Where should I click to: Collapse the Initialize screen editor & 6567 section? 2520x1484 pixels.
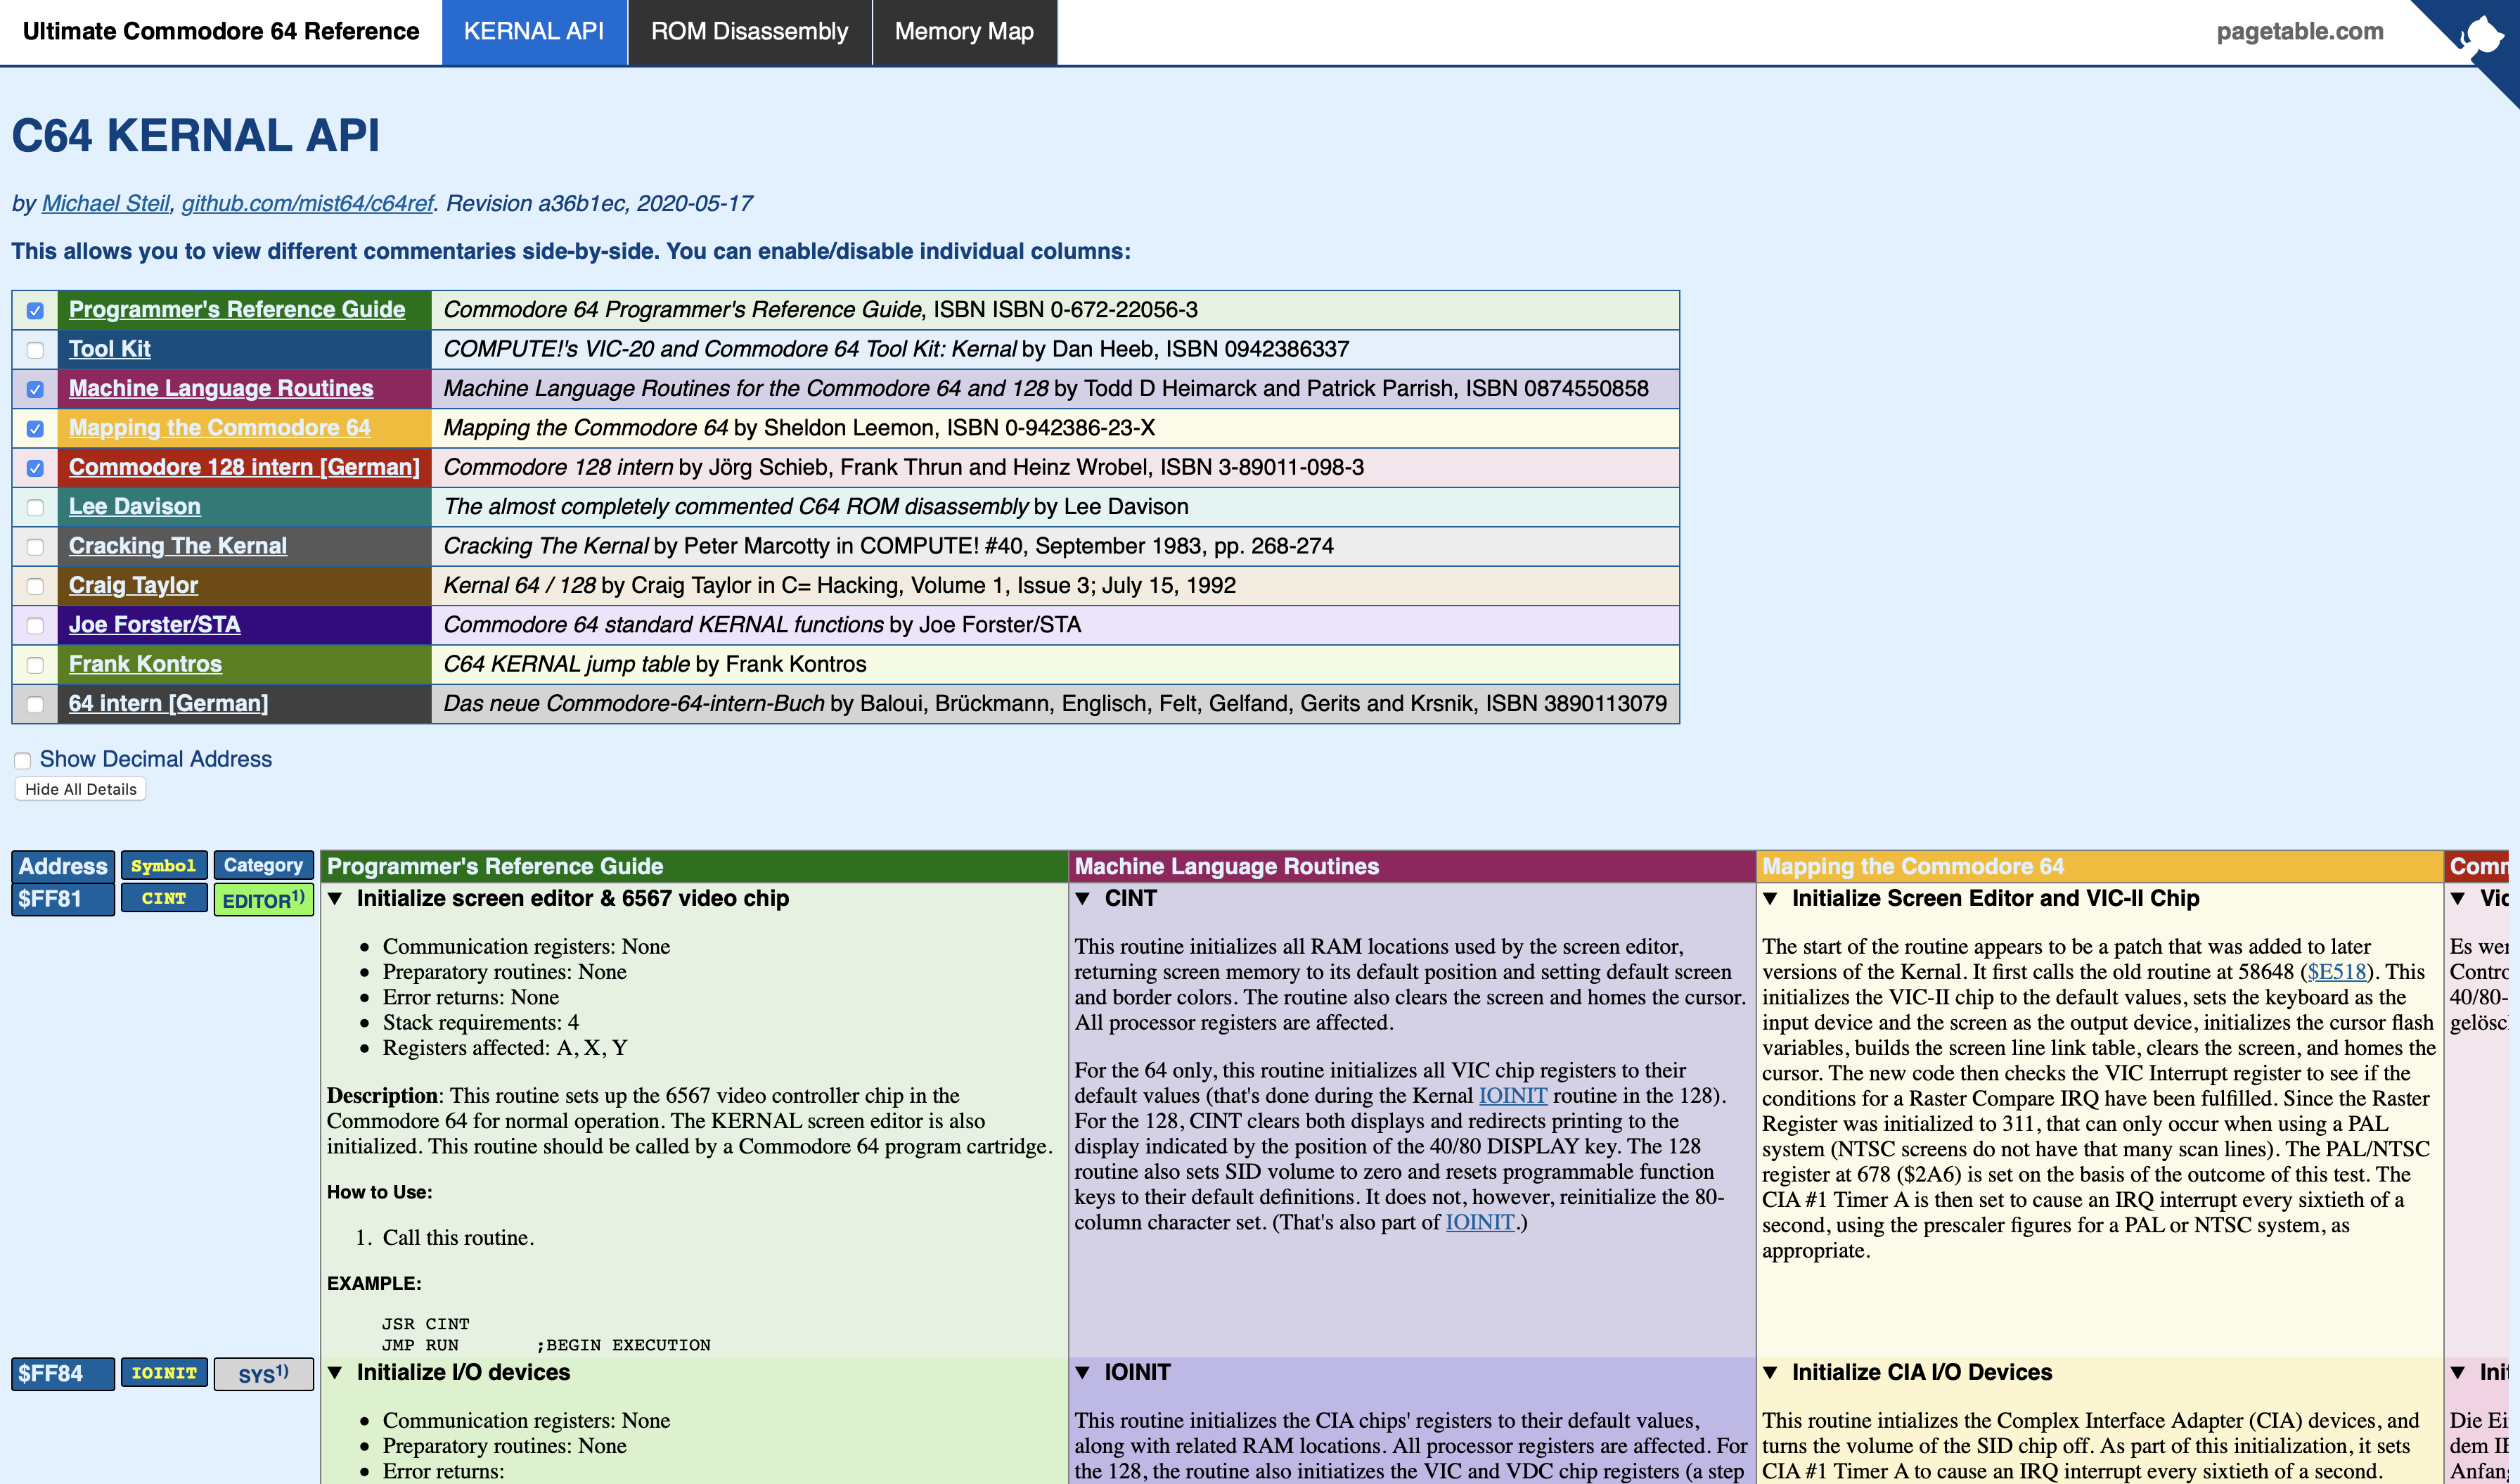pyautogui.click(x=336, y=899)
